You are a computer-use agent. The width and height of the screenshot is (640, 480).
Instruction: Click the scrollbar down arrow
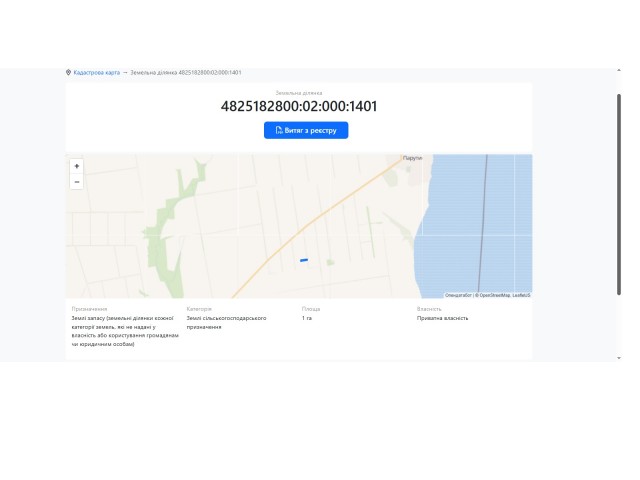[619, 358]
